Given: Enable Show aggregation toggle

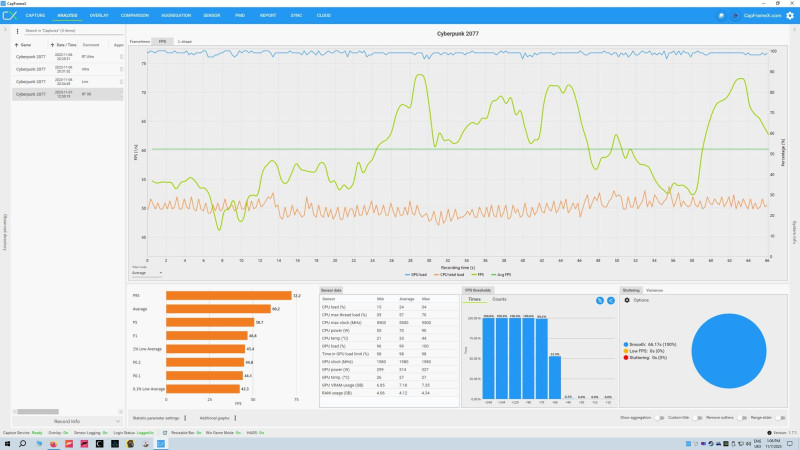Looking at the screenshot, I should click(x=660, y=418).
